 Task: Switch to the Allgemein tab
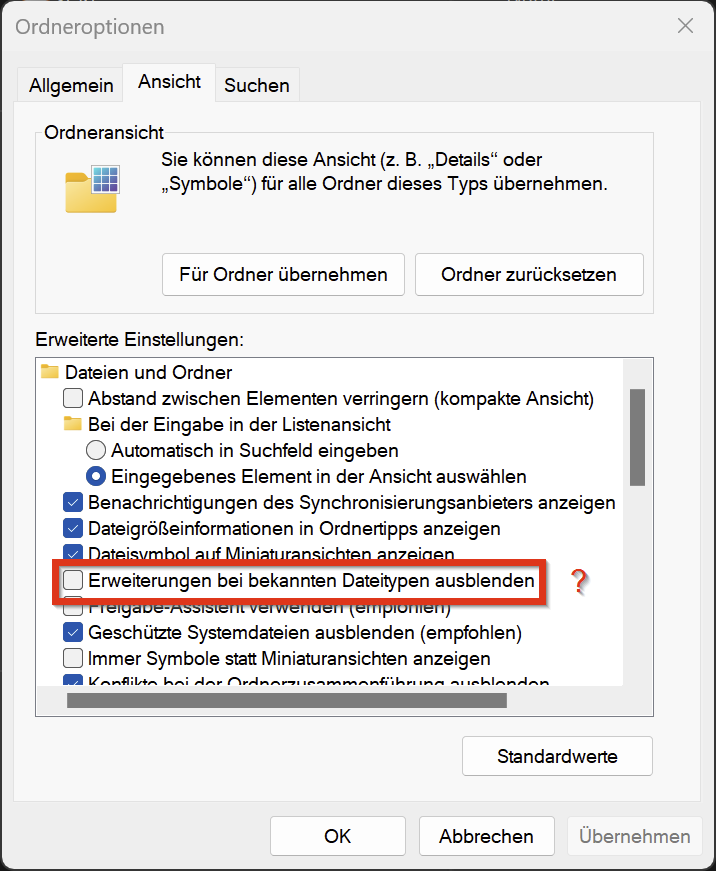[x=71, y=85]
